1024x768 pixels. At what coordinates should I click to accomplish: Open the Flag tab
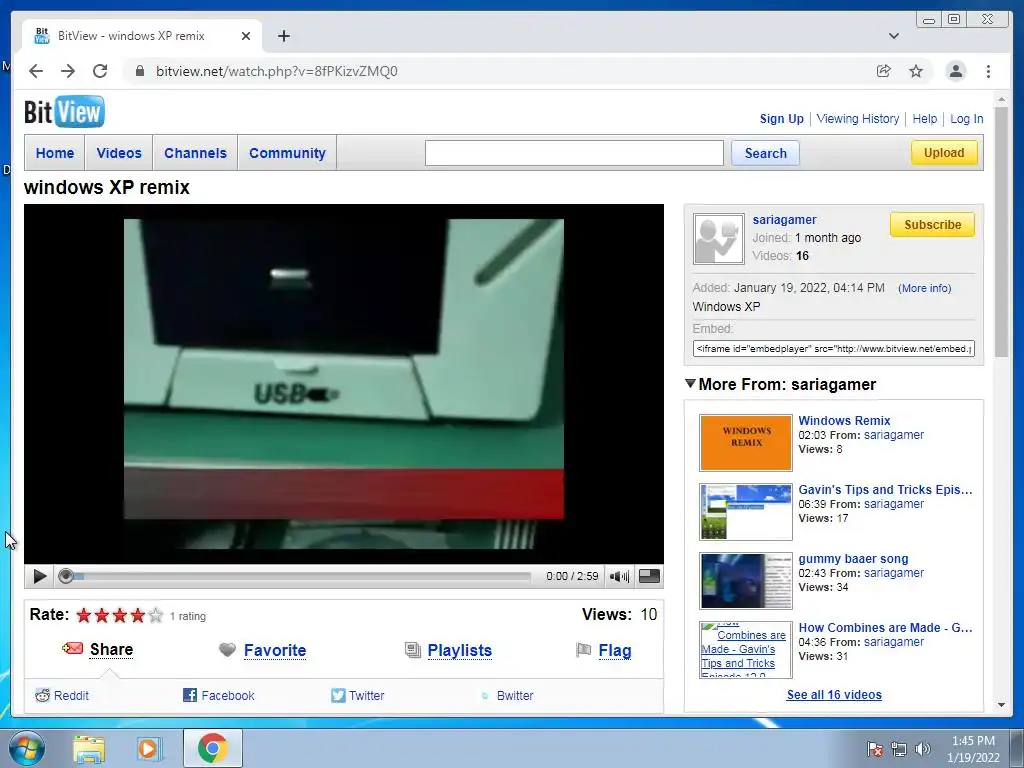point(615,650)
